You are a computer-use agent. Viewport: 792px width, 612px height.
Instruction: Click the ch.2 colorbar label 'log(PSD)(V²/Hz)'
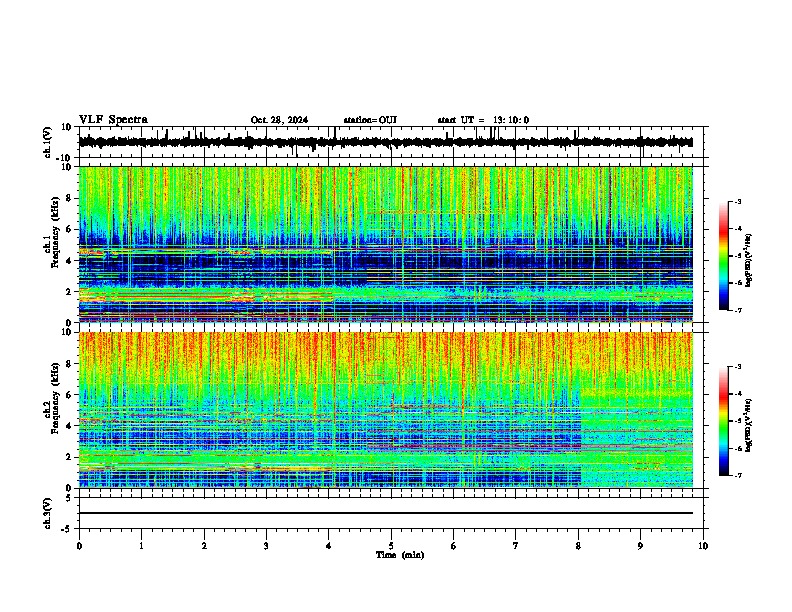pos(748,425)
